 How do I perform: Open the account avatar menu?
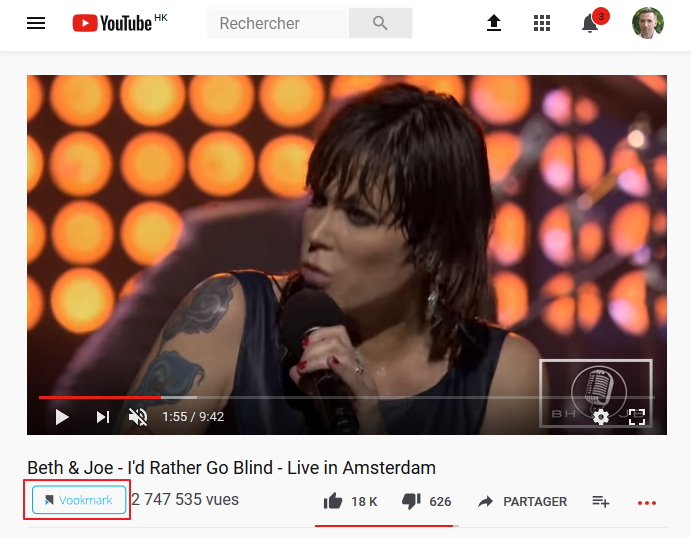tap(647, 23)
